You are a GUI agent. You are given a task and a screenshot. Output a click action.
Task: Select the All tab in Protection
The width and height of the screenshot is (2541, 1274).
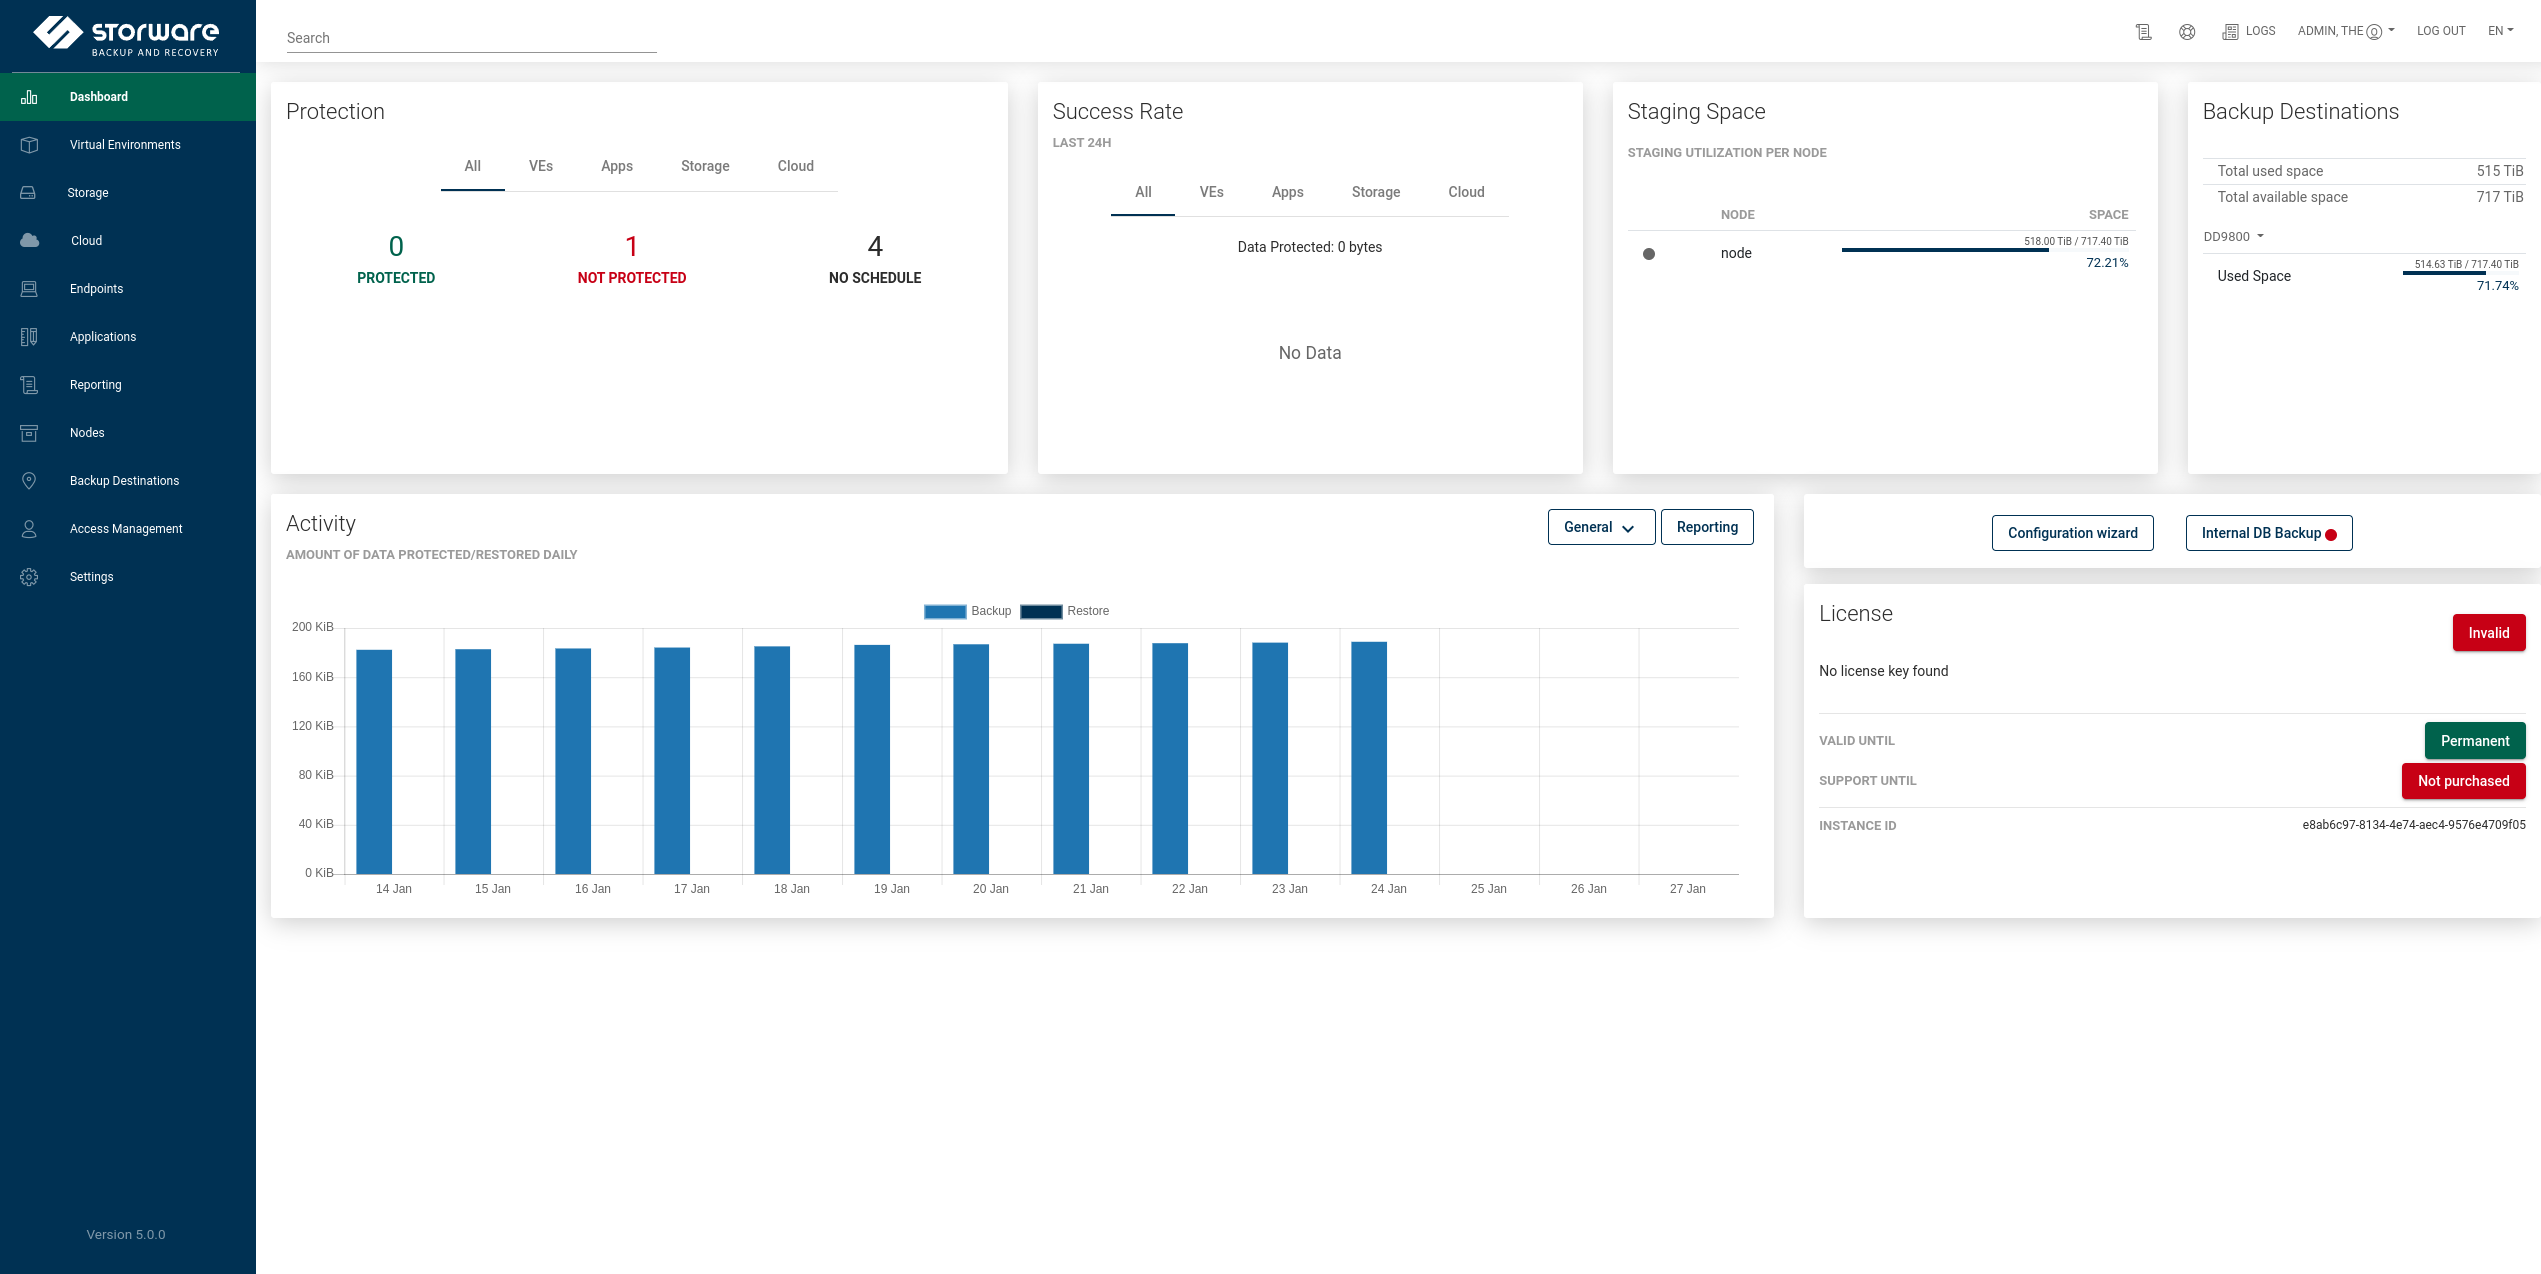472,166
